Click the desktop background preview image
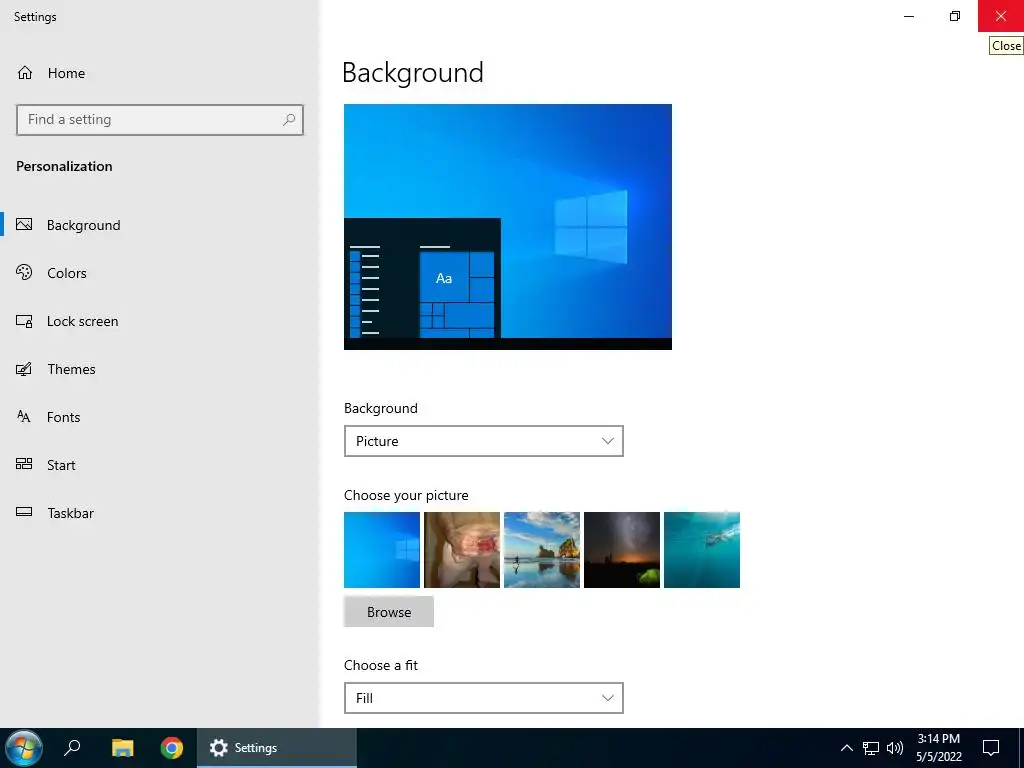Image resolution: width=1024 pixels, height=768 pixels. coord(508,227)
